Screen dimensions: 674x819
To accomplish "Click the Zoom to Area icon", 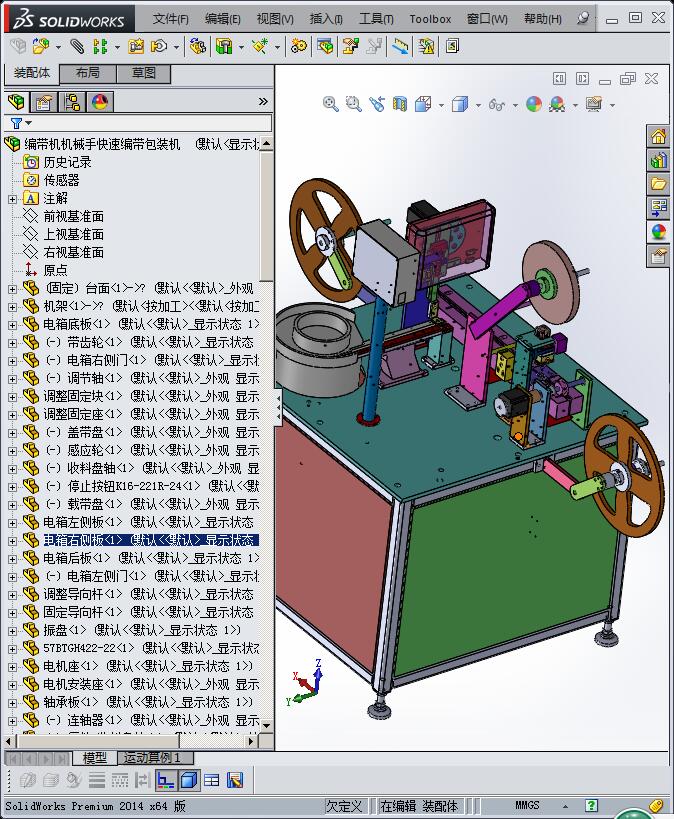I will point(354,104).
